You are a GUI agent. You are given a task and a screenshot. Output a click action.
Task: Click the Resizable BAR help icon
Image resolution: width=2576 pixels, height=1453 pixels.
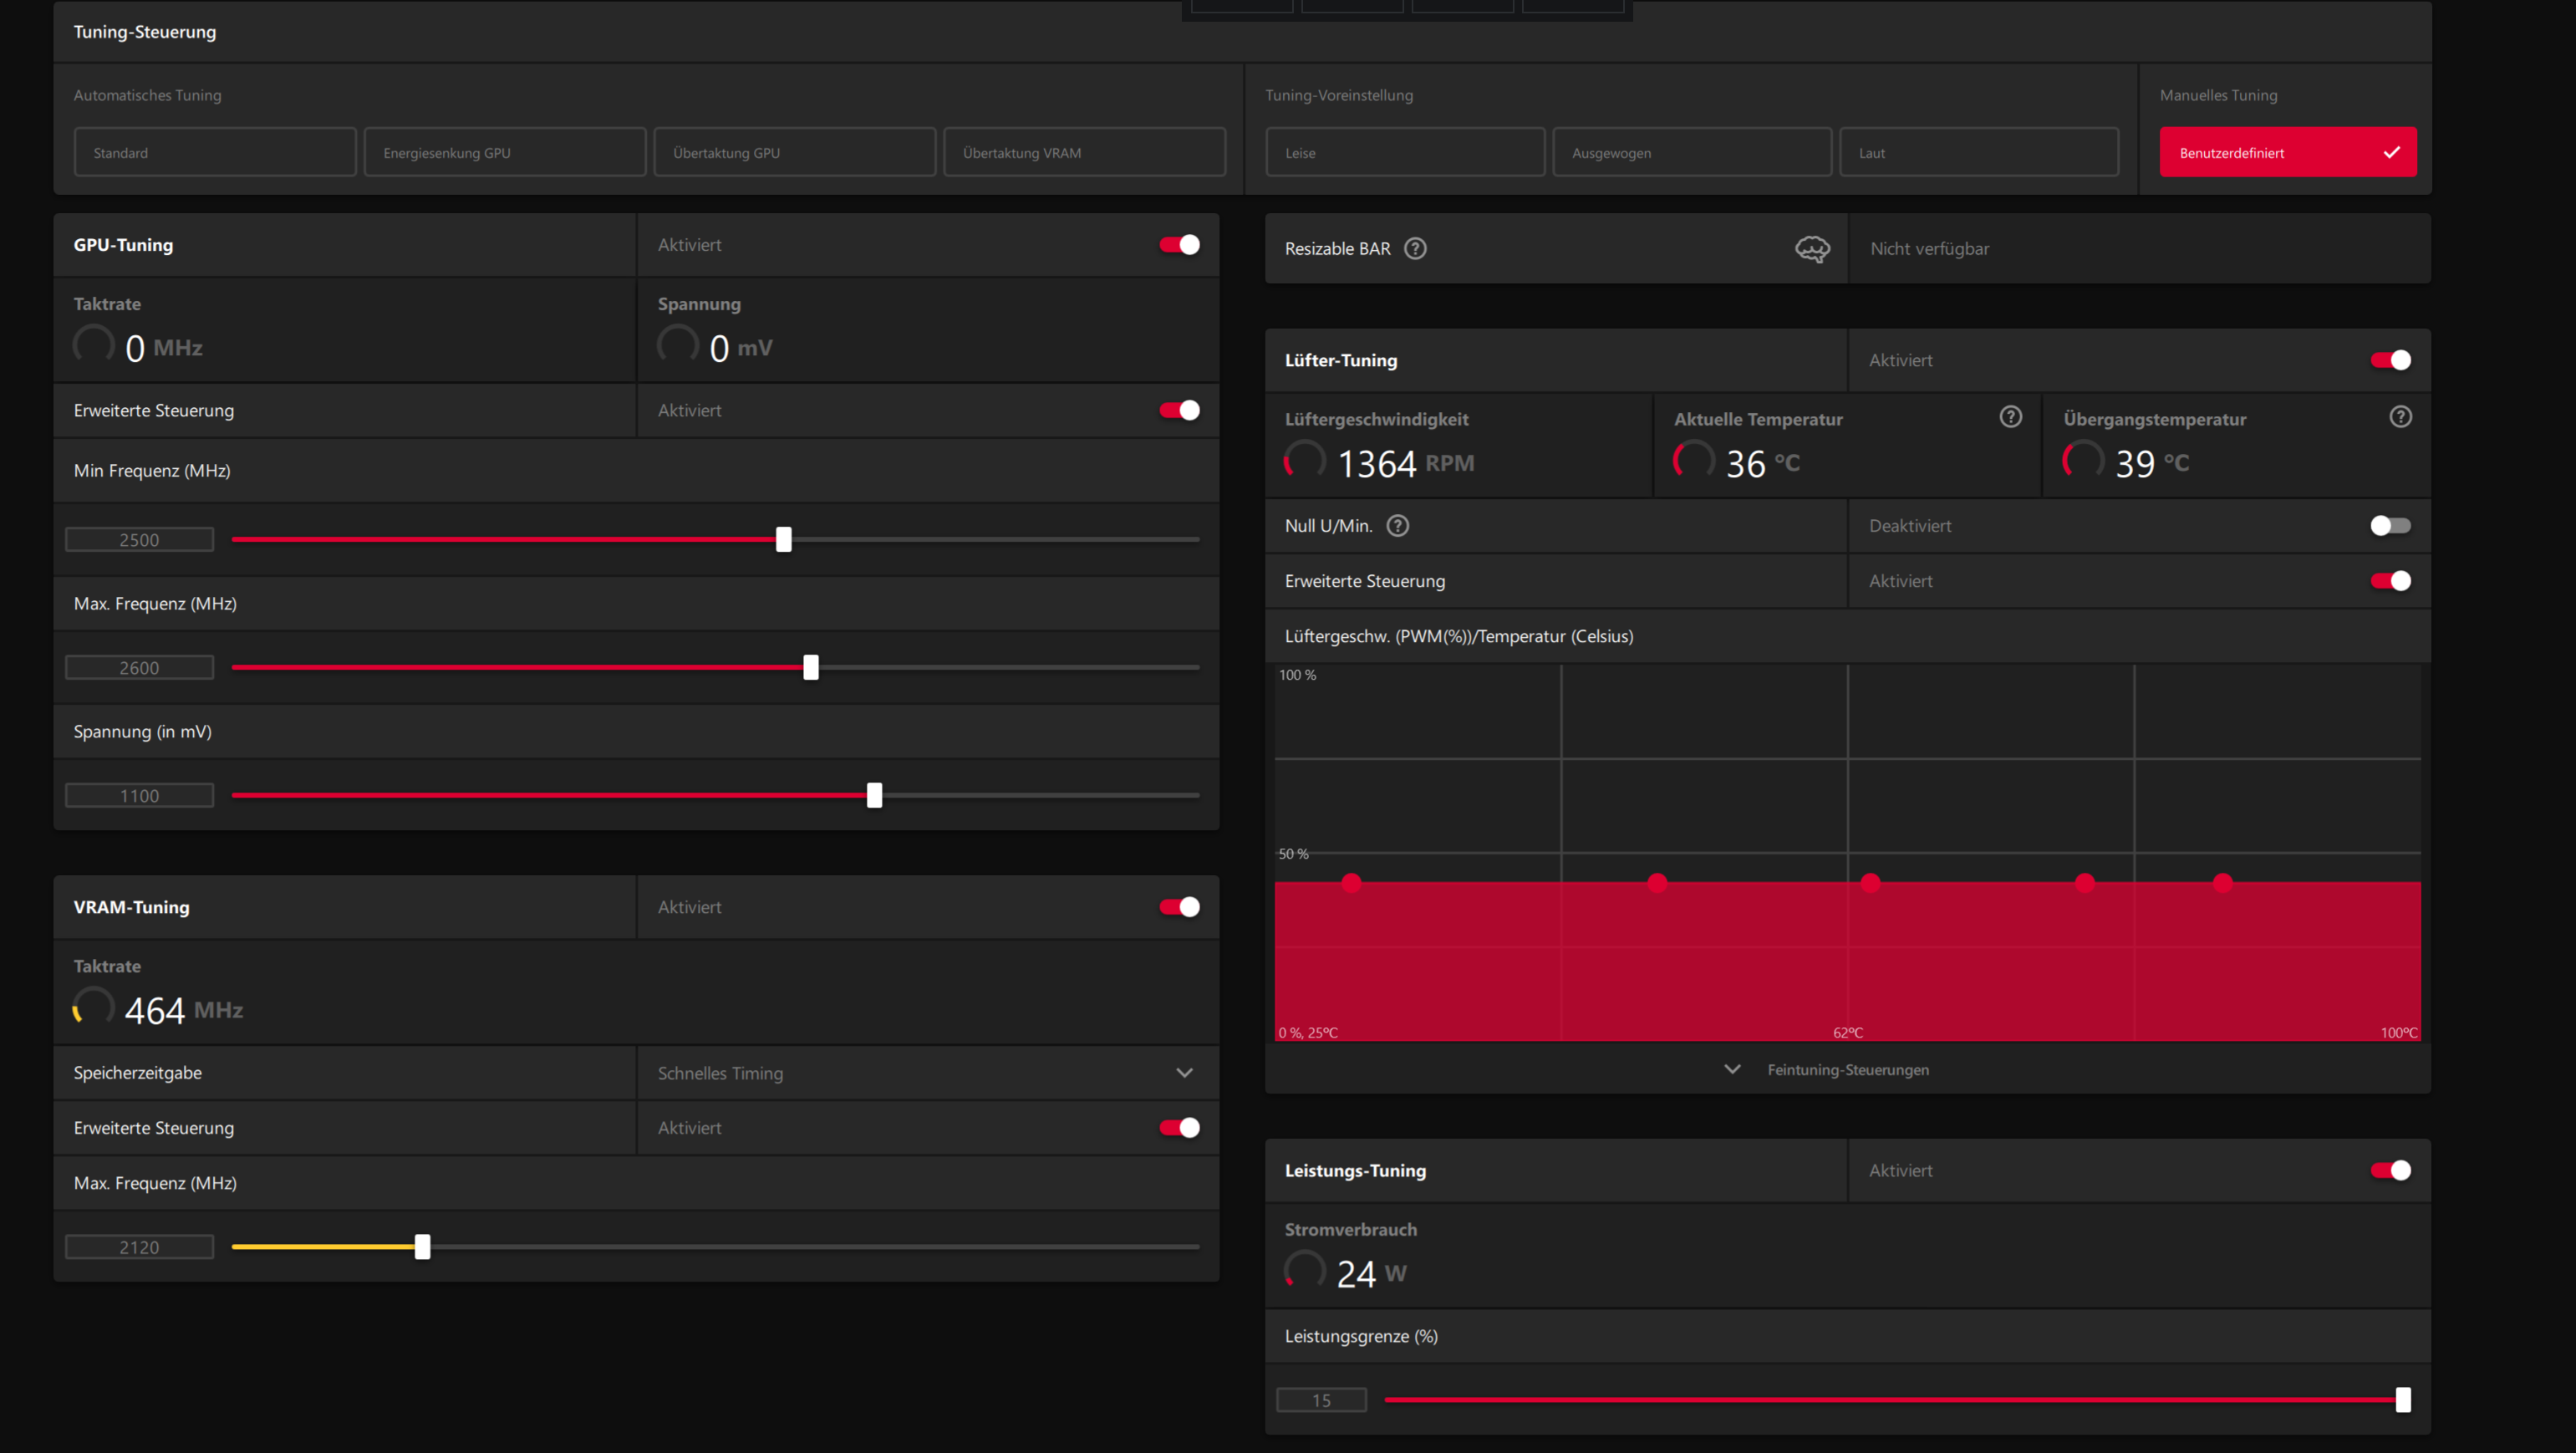1415,248
